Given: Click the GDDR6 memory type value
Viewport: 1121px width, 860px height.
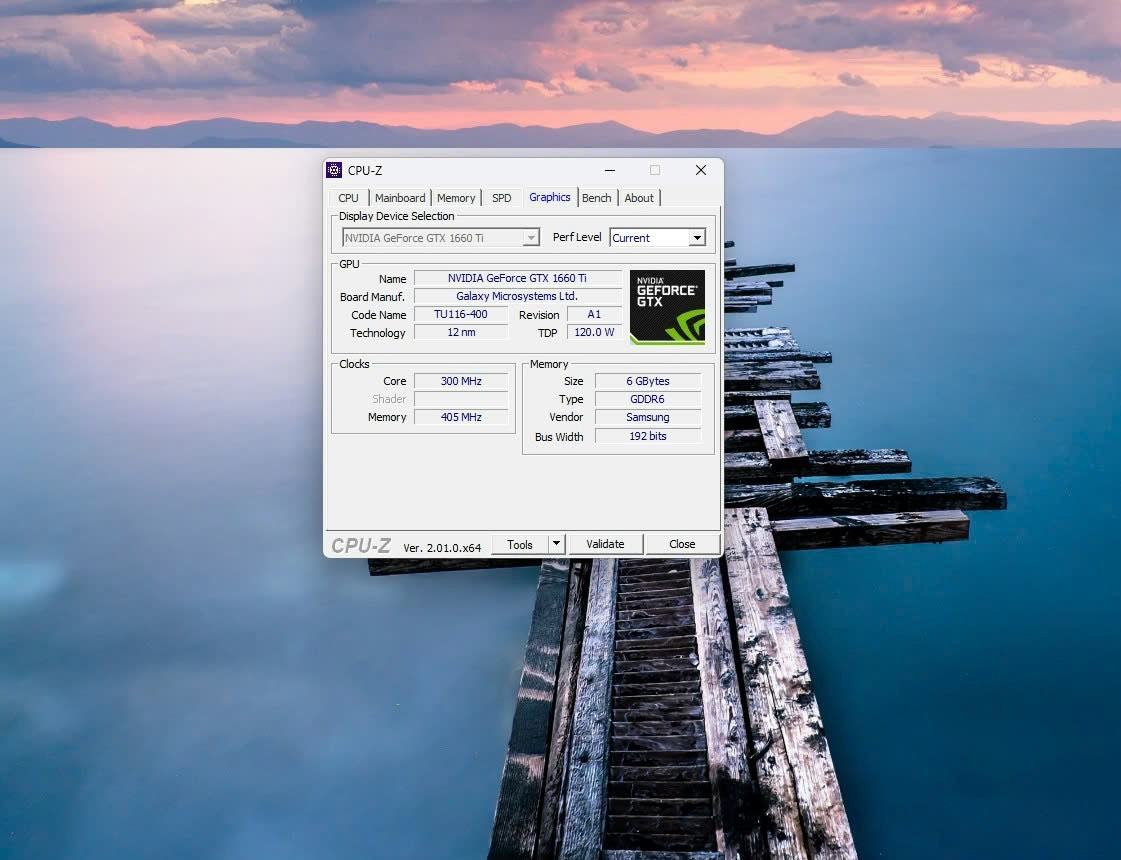Looking at the screenshot, I should [648, 399].
